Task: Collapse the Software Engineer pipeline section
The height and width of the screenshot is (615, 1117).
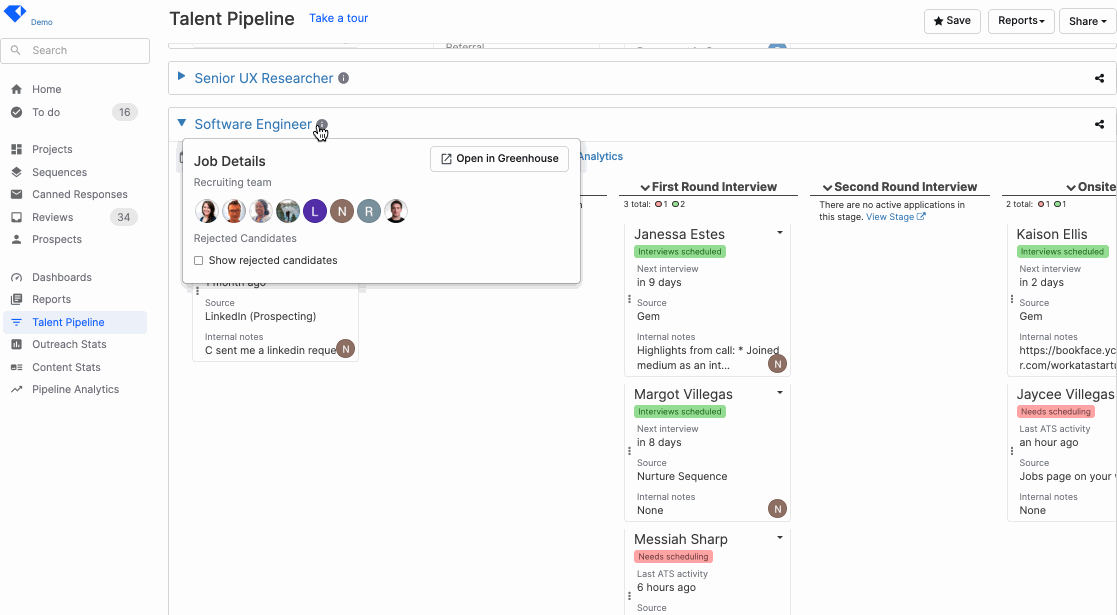Action: (181, 122)
